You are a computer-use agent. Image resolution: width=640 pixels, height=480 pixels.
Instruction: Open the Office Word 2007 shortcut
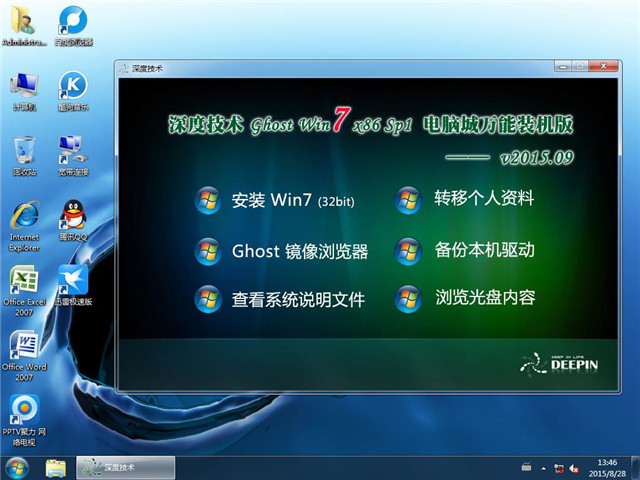[x=24, y=356]
